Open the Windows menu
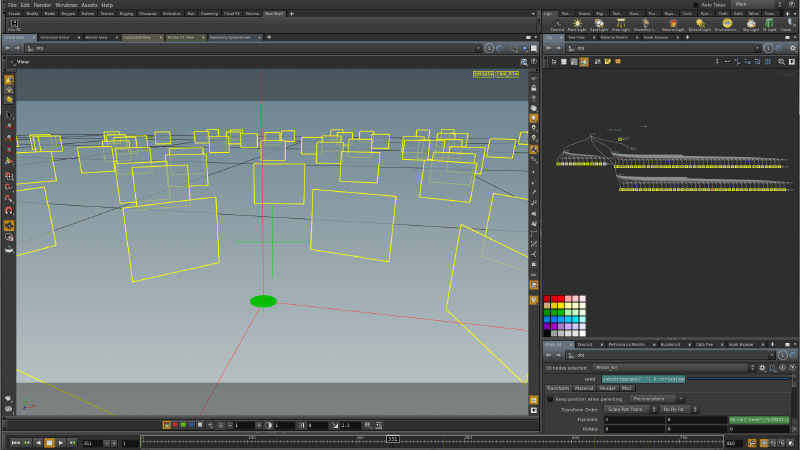The height and width of the screenshot is (450, 800). click(x=66, y=5)
